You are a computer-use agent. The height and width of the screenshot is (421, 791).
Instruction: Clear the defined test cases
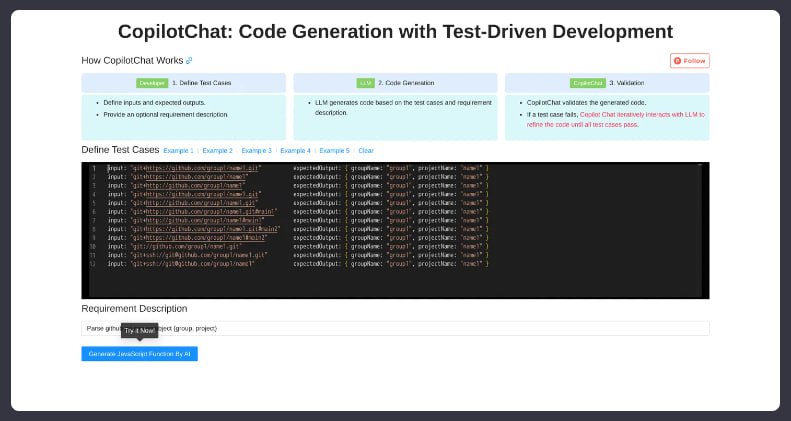pyautogui.click(x=366, y=151)
